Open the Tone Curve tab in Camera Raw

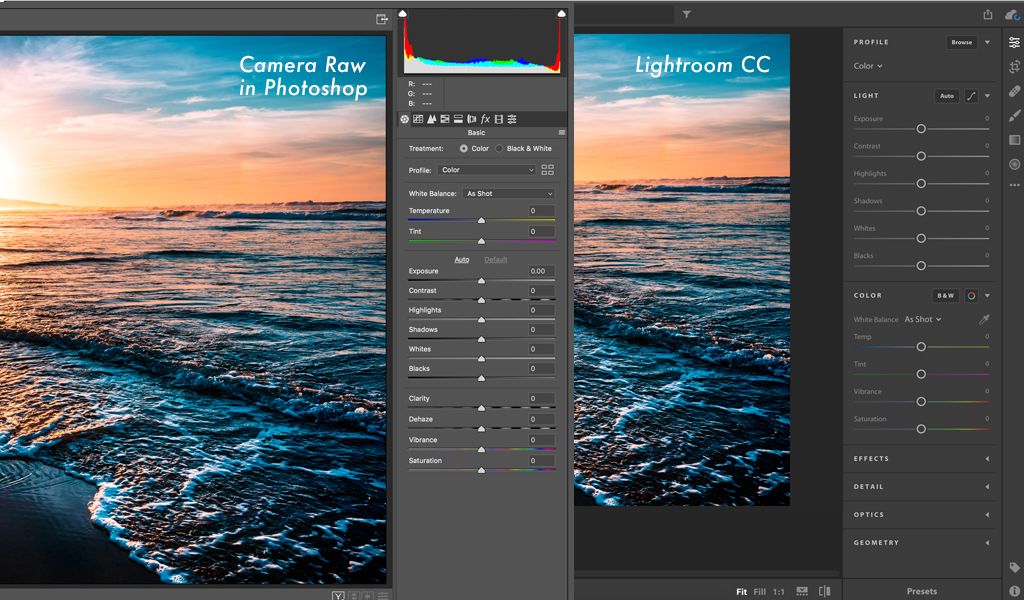418,119
